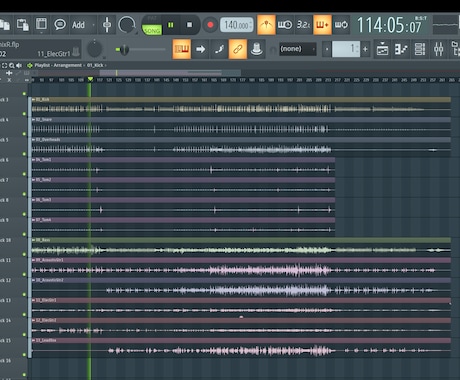Click the speaker icon in playlist title bar
The image size is (460, 380).
pyautogui.click(x=19, y=66)
